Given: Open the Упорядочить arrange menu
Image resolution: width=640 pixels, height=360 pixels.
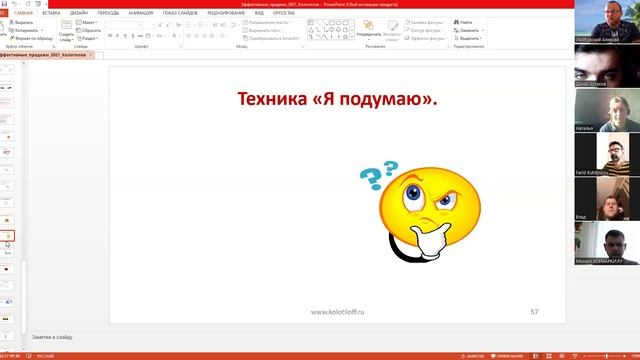Looking at the screenshot, I should click(369, 31).
